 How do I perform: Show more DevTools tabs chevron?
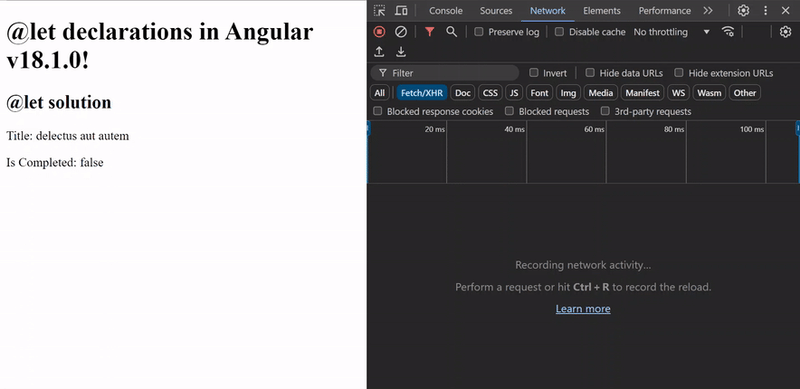(x=708, y=11)
